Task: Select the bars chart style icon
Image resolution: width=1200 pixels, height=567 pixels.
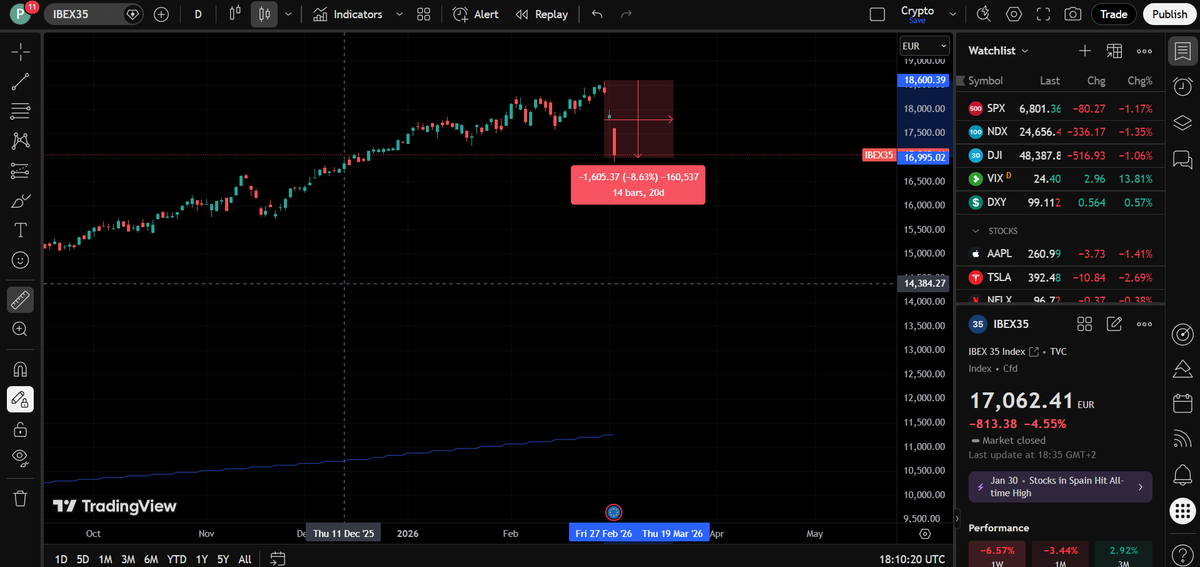Action: coord(235,14)
